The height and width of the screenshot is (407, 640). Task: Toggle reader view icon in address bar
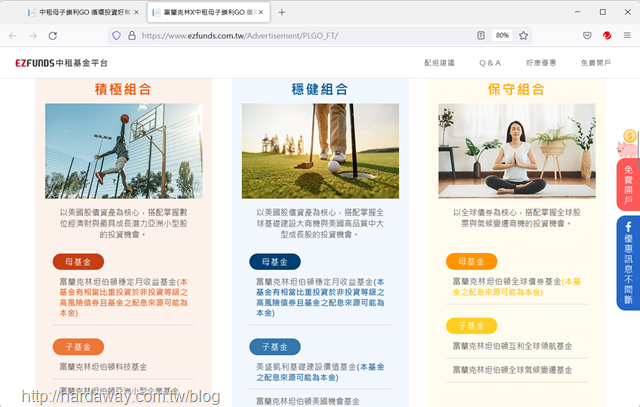pos(481,36)
